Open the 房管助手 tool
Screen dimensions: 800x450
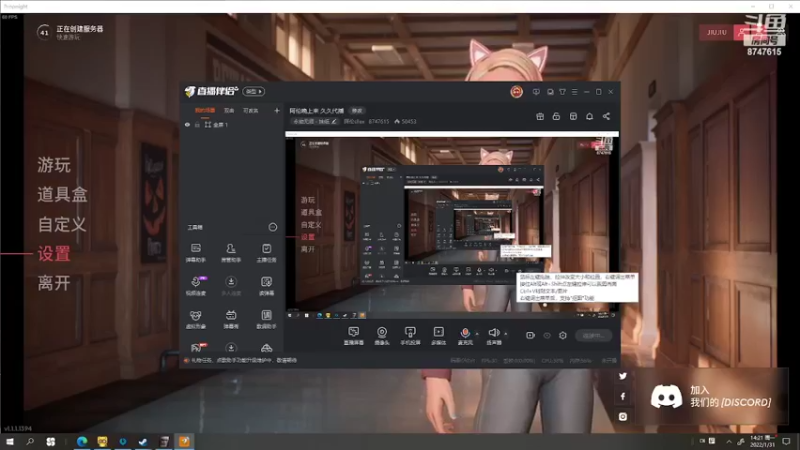coord(231,253)
